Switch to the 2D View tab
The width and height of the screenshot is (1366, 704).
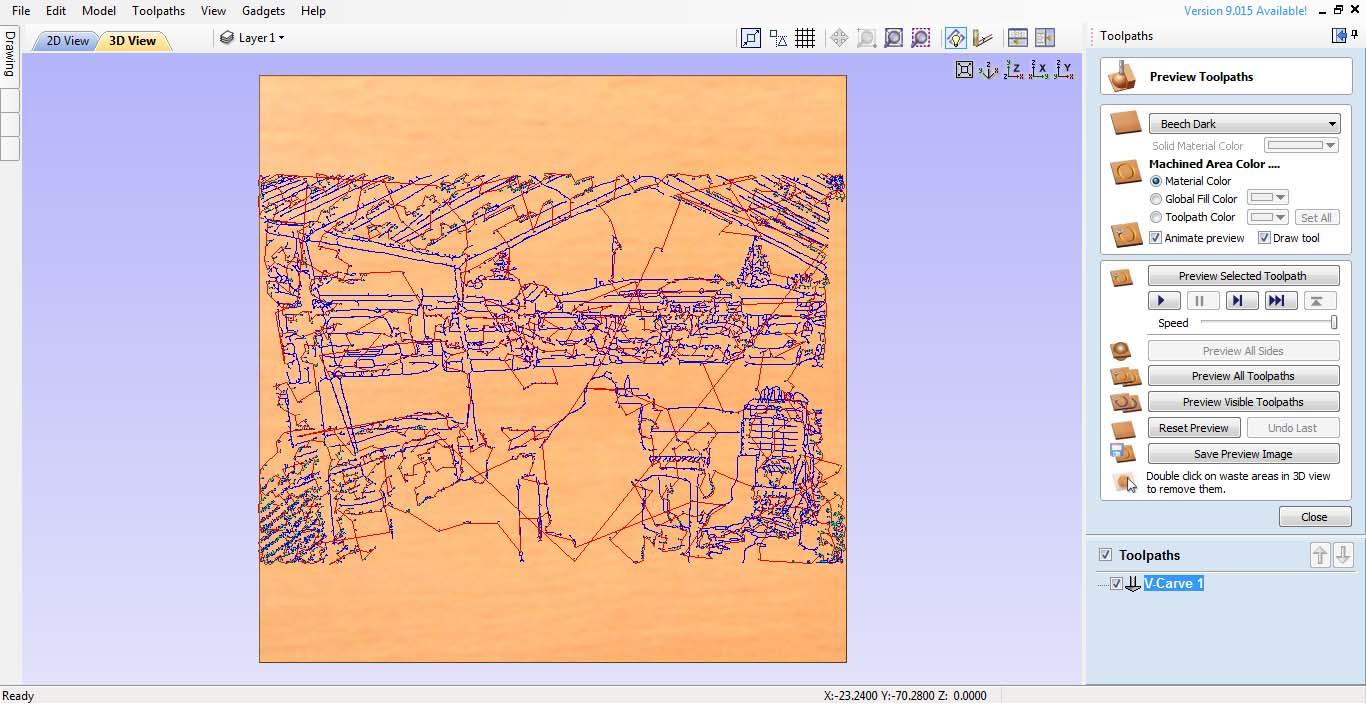click(x=67, y=41)
